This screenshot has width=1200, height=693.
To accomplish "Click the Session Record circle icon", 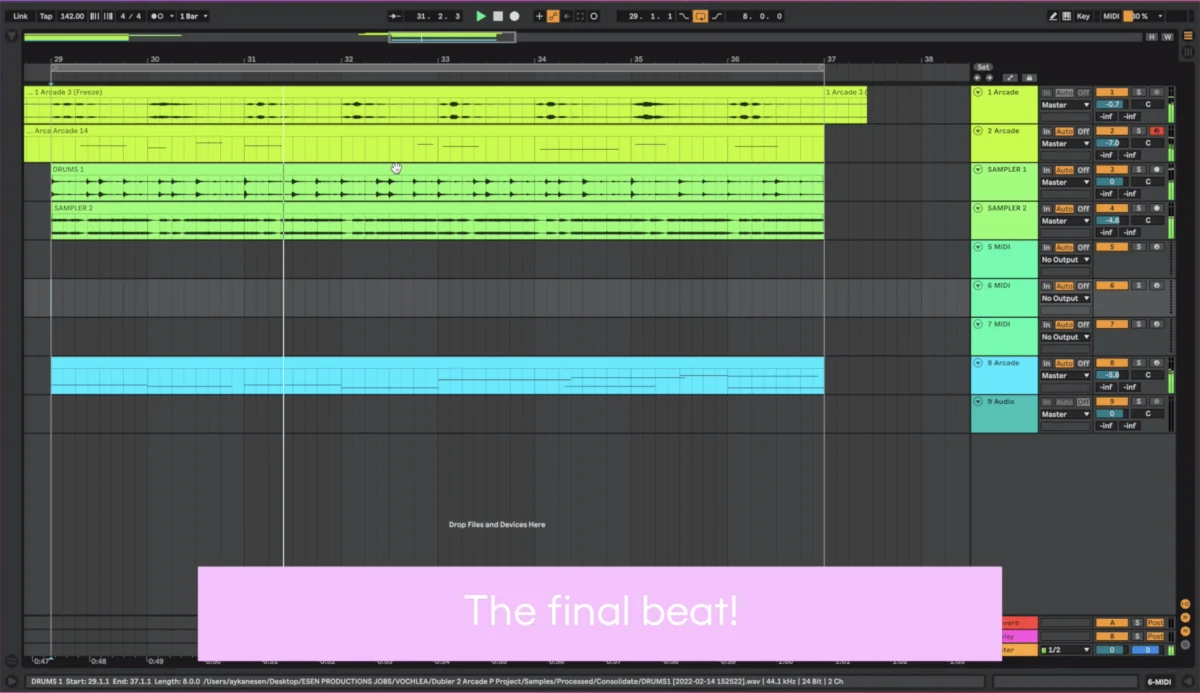I will coord(594,16).
